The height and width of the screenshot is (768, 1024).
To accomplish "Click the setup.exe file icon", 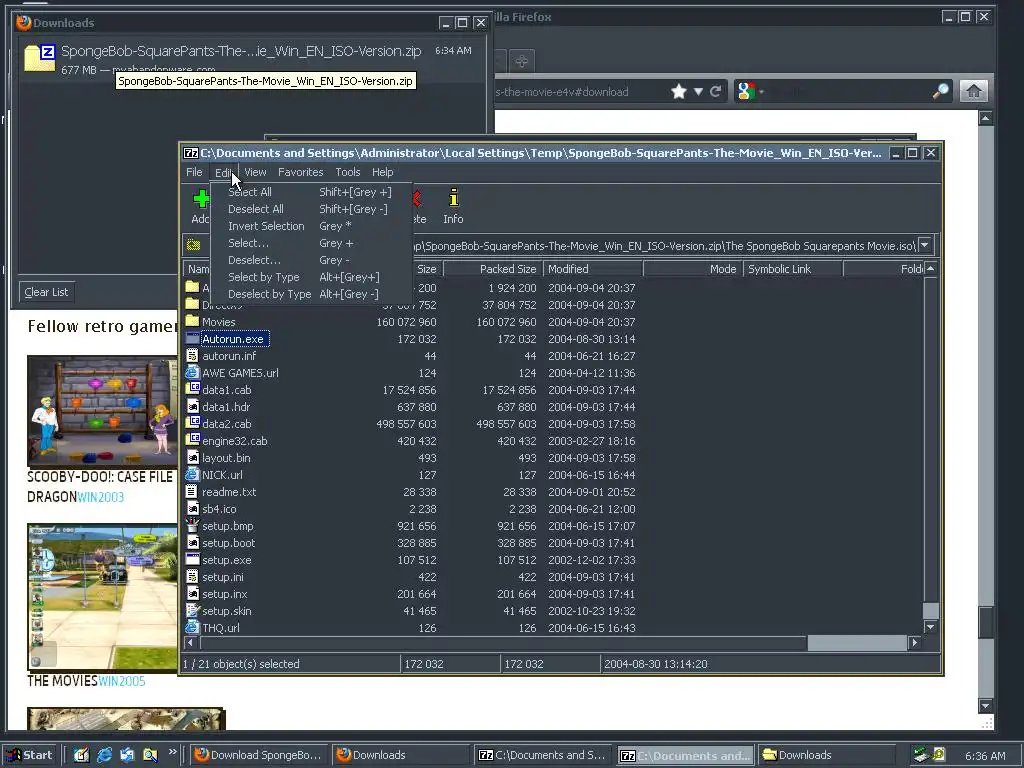I will click(192, 559).
